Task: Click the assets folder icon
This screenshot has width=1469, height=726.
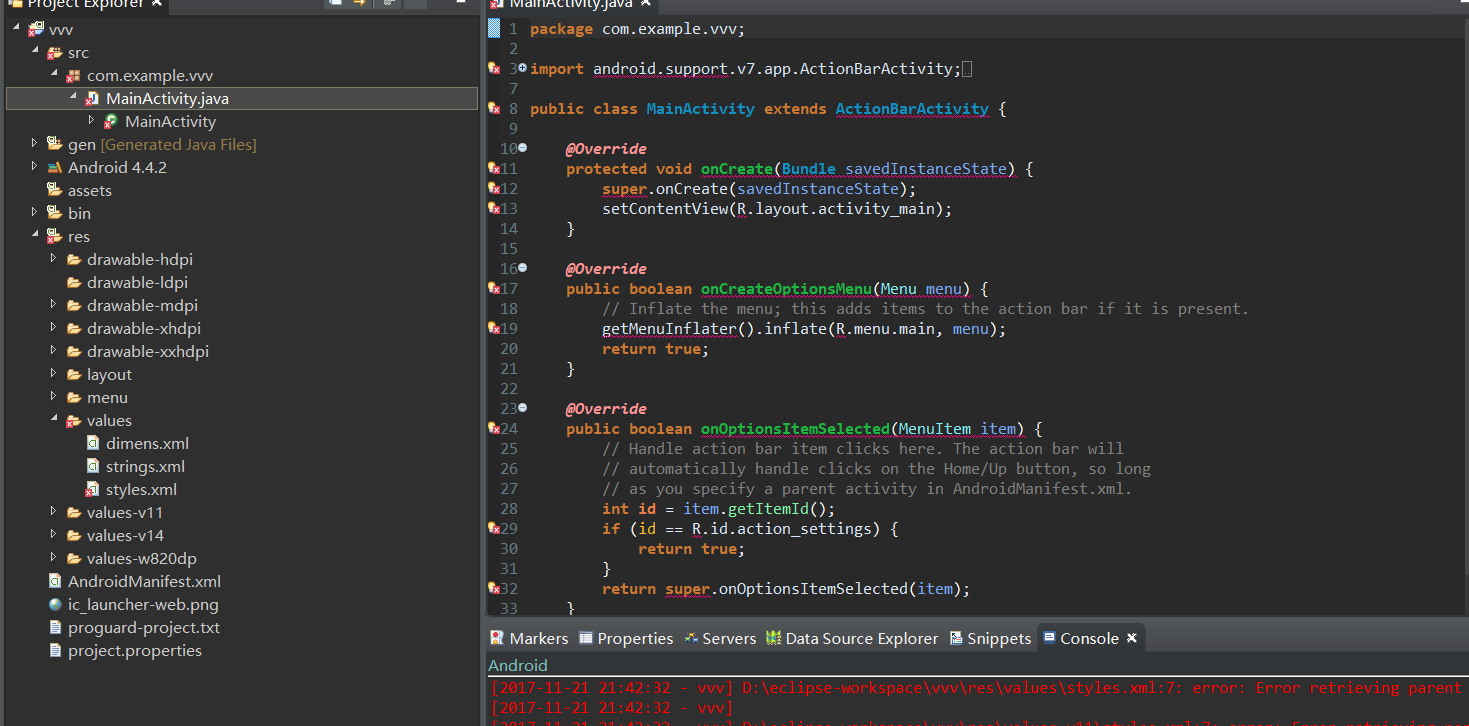Action: [x=55, y=191]
